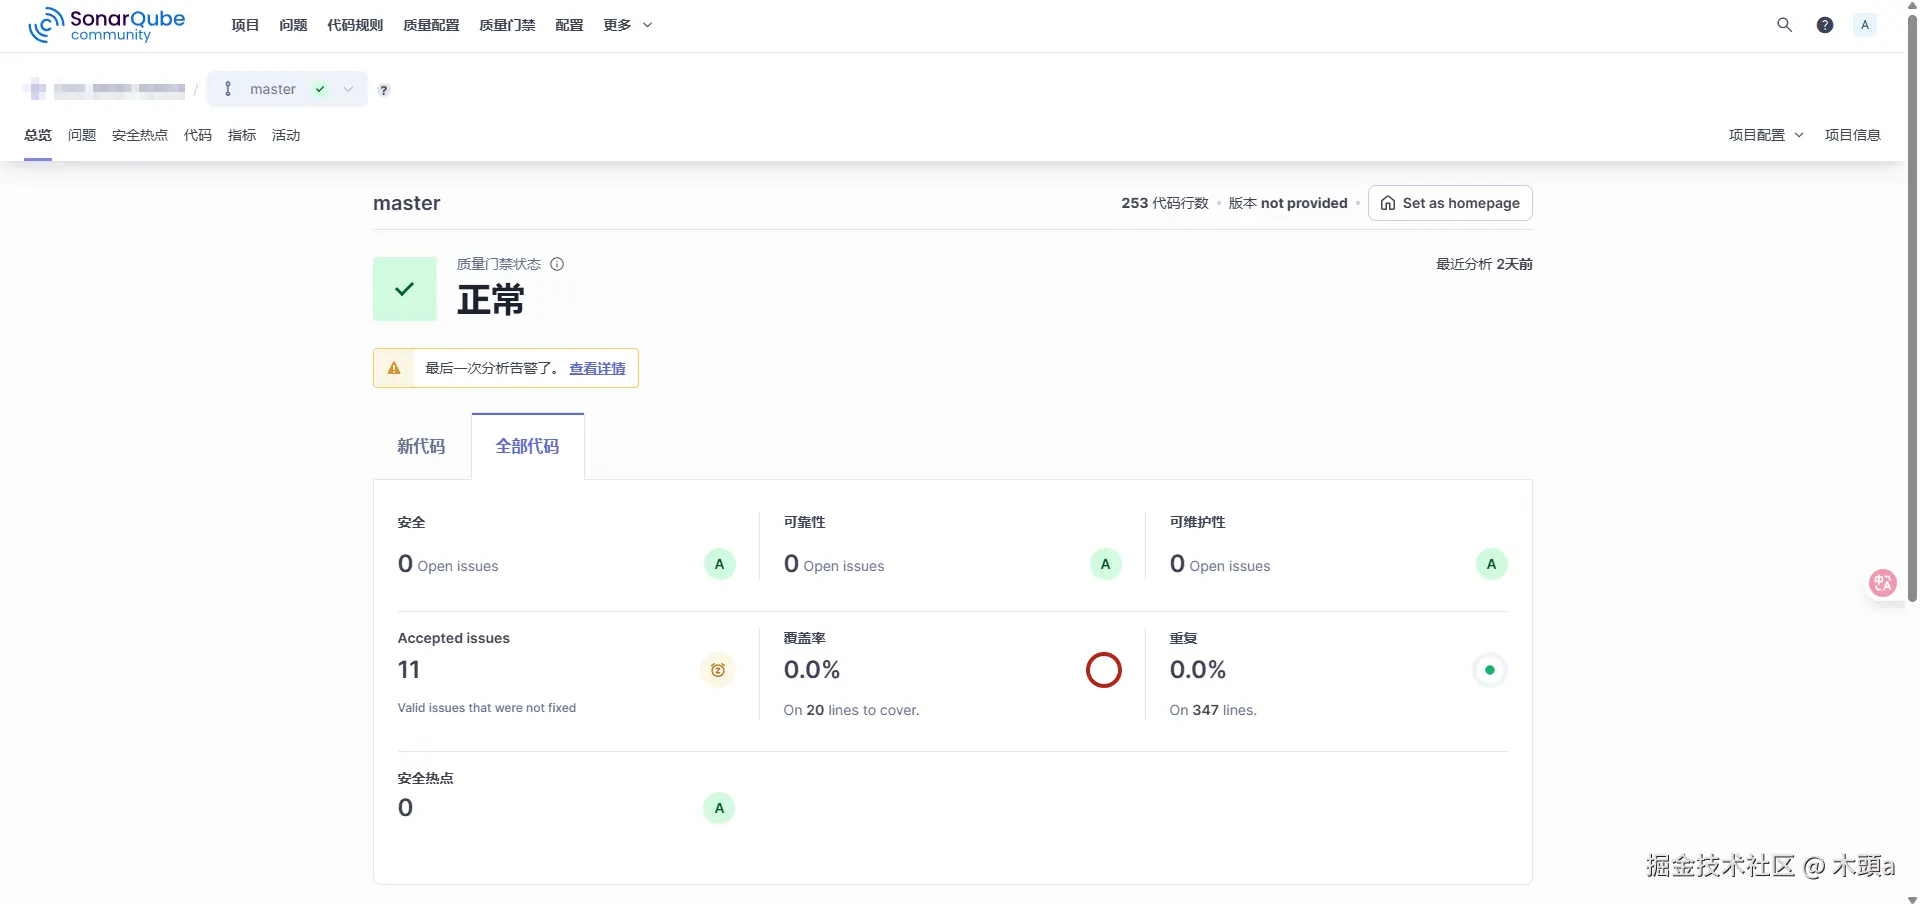Click the SonarQube community logo
Screen dimensions: 1920x904
107,25
